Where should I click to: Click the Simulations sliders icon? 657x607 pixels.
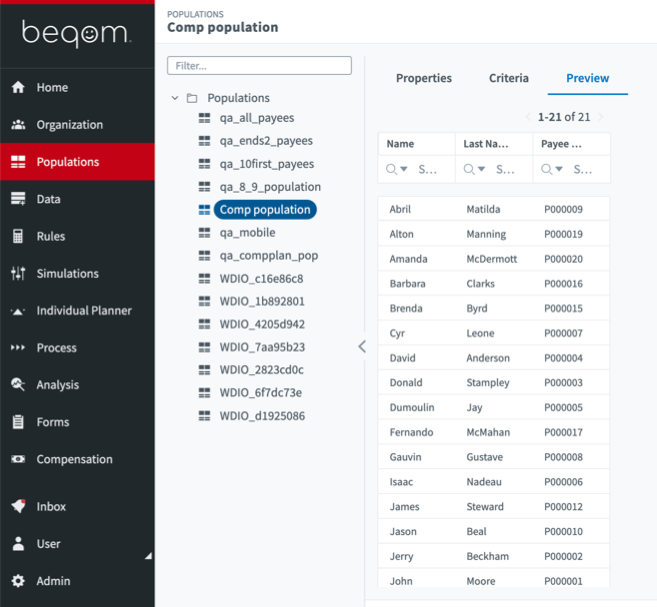[18, 274]
